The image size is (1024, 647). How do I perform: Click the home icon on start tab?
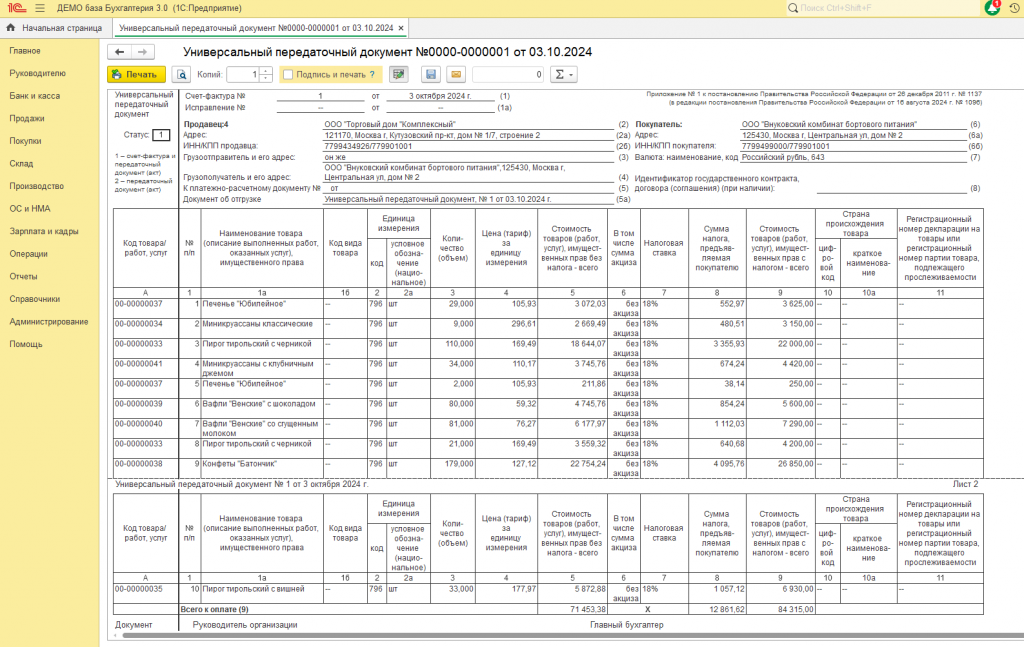[10, 28]
